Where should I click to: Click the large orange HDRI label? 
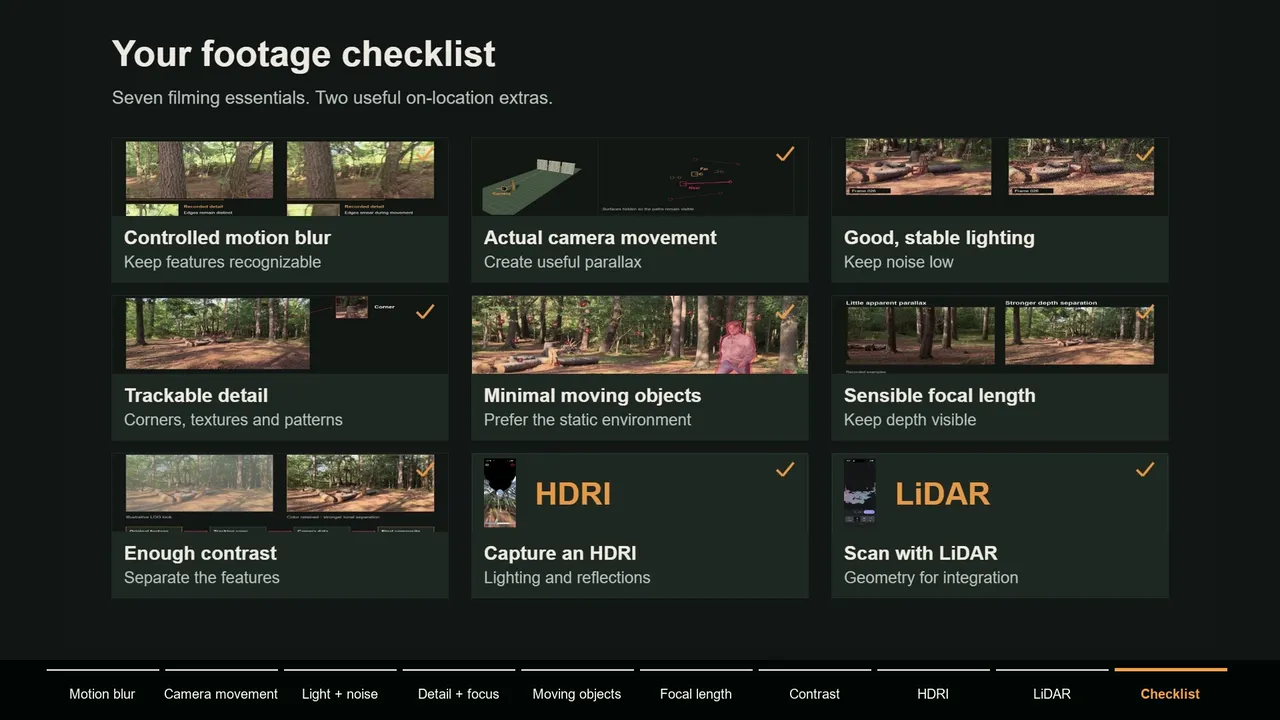coord(573,493)
